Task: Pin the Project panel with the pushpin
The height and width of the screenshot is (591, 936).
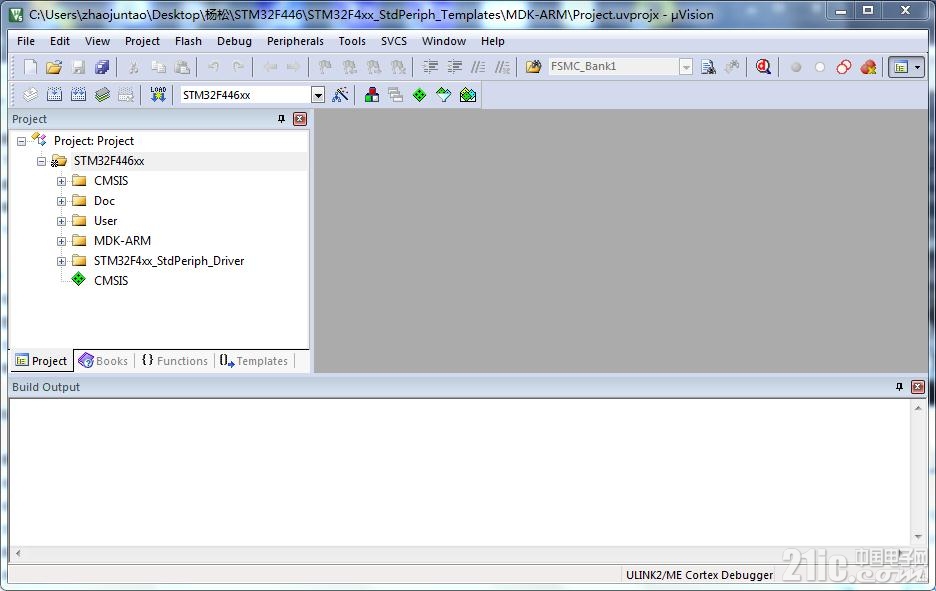Action: [281, 119]
